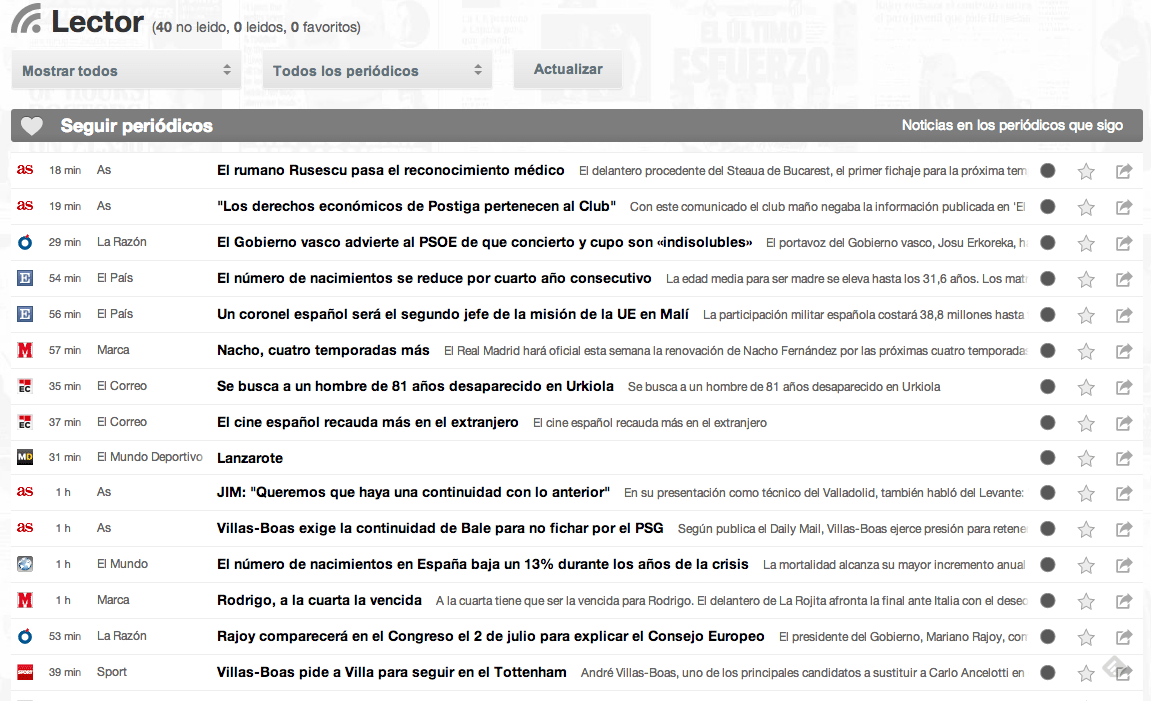The image size is (1151, 701).
Task: Click the Sport source name
Action: pos(112,672)
